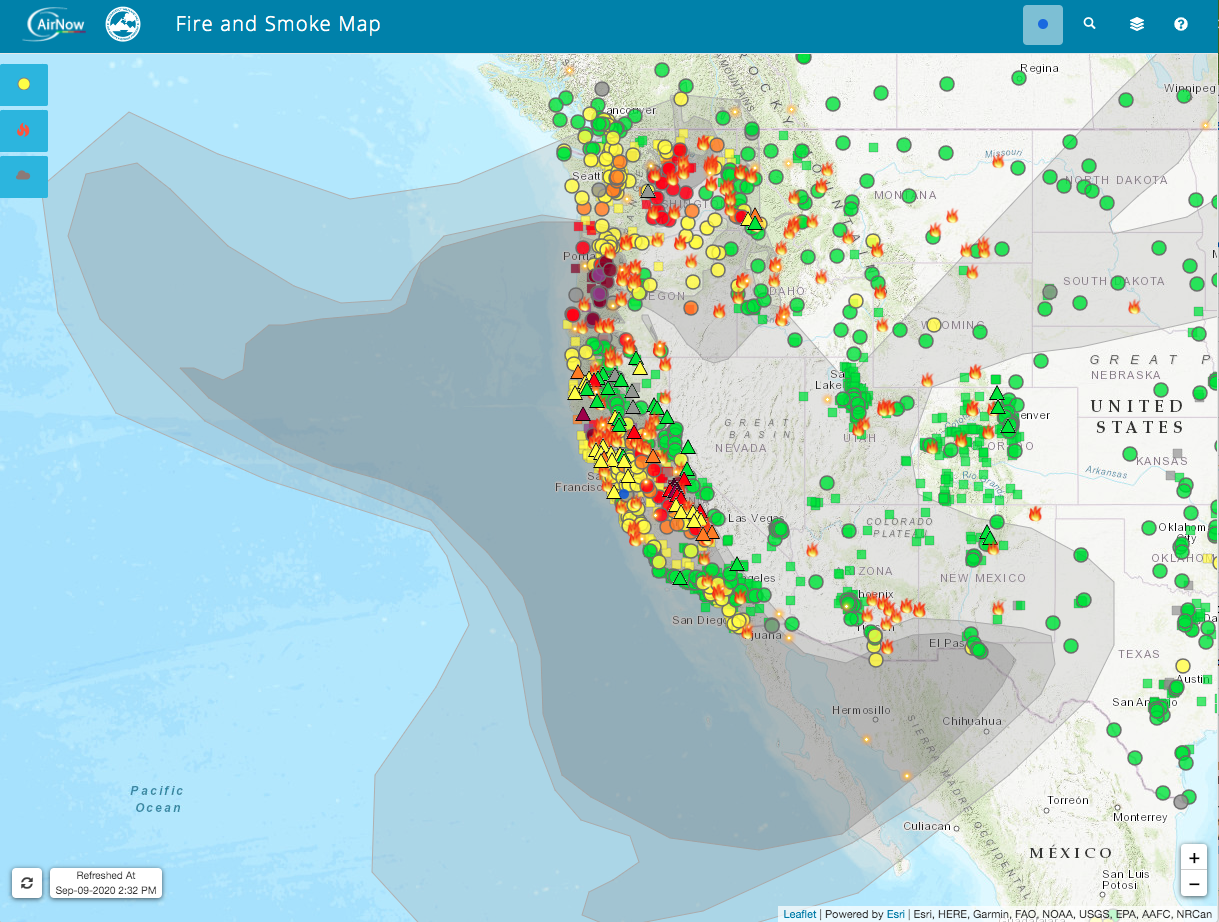Click the interagency partner logo beside AirNow
The width and height of the screenshot is (1219, 922).
point(122,24)
